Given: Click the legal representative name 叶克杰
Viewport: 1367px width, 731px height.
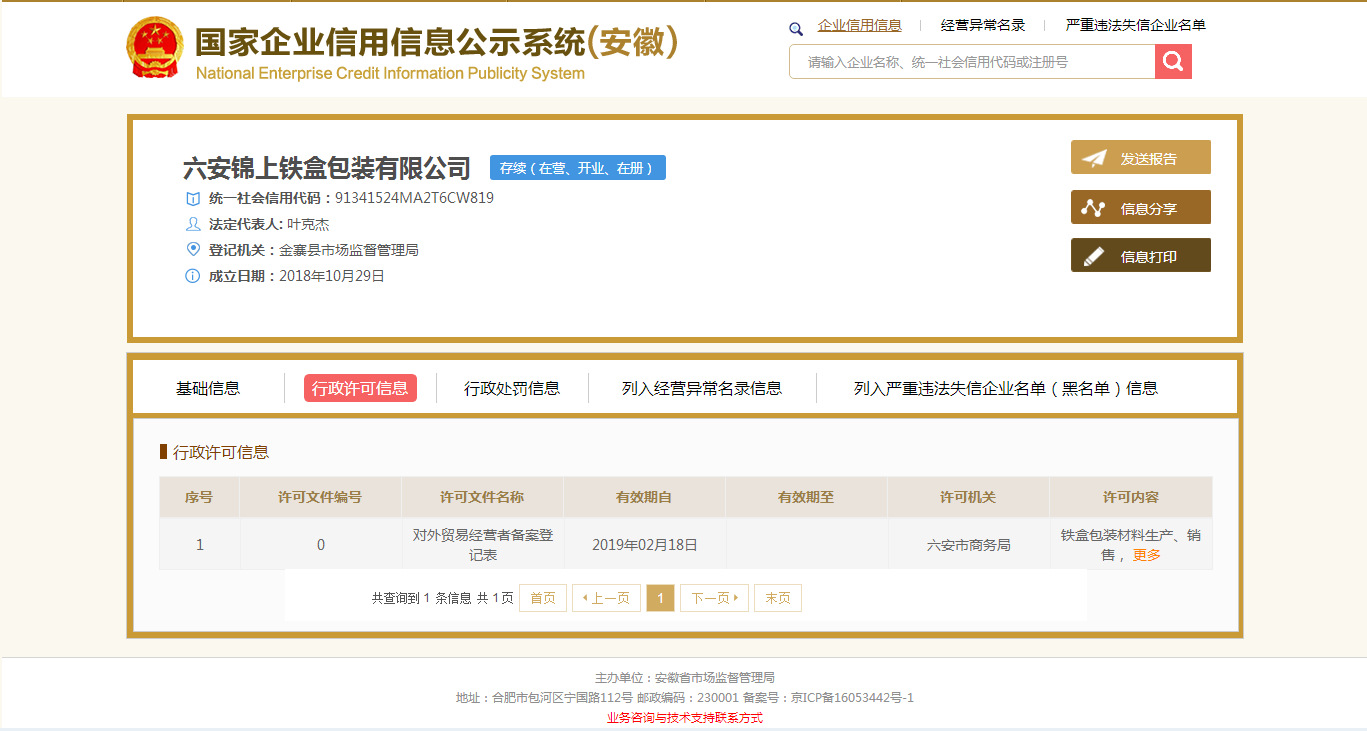Looking at the screenshot, I should pos(308,224).
